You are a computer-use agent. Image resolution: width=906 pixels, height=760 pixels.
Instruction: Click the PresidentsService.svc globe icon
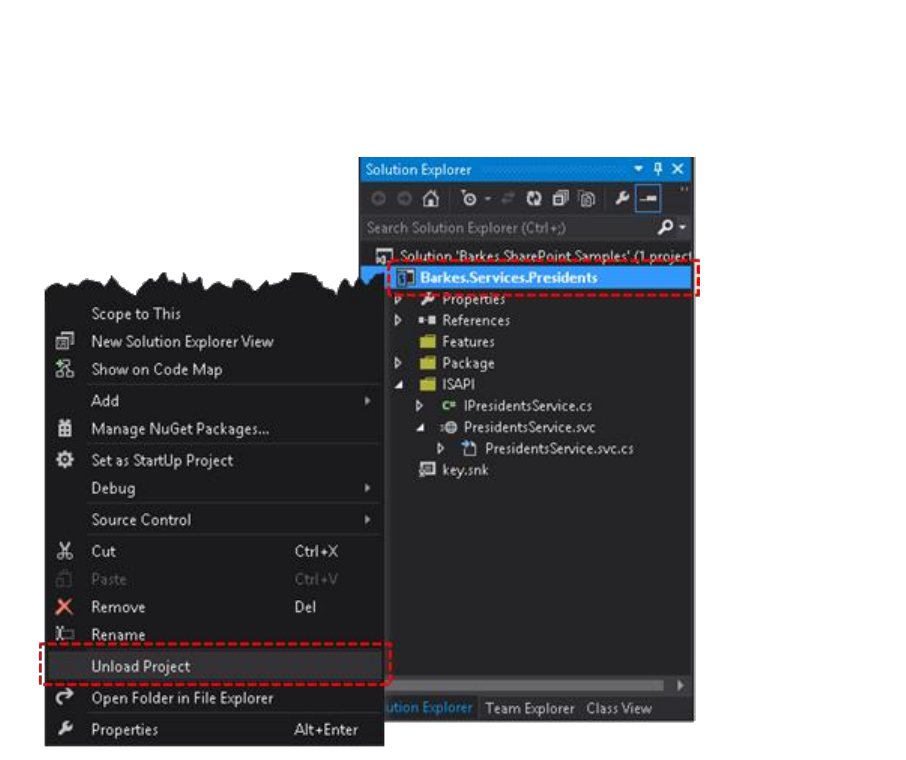(448, 427)
